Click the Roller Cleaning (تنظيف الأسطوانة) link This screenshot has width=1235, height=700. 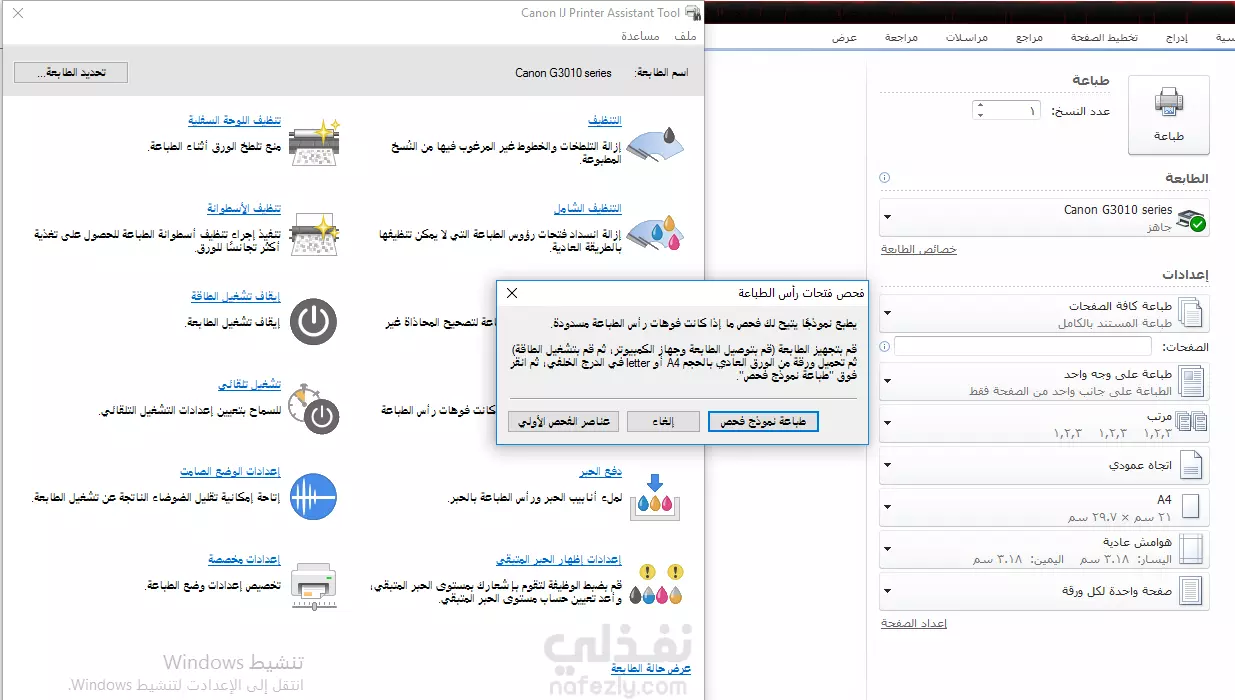244,209
